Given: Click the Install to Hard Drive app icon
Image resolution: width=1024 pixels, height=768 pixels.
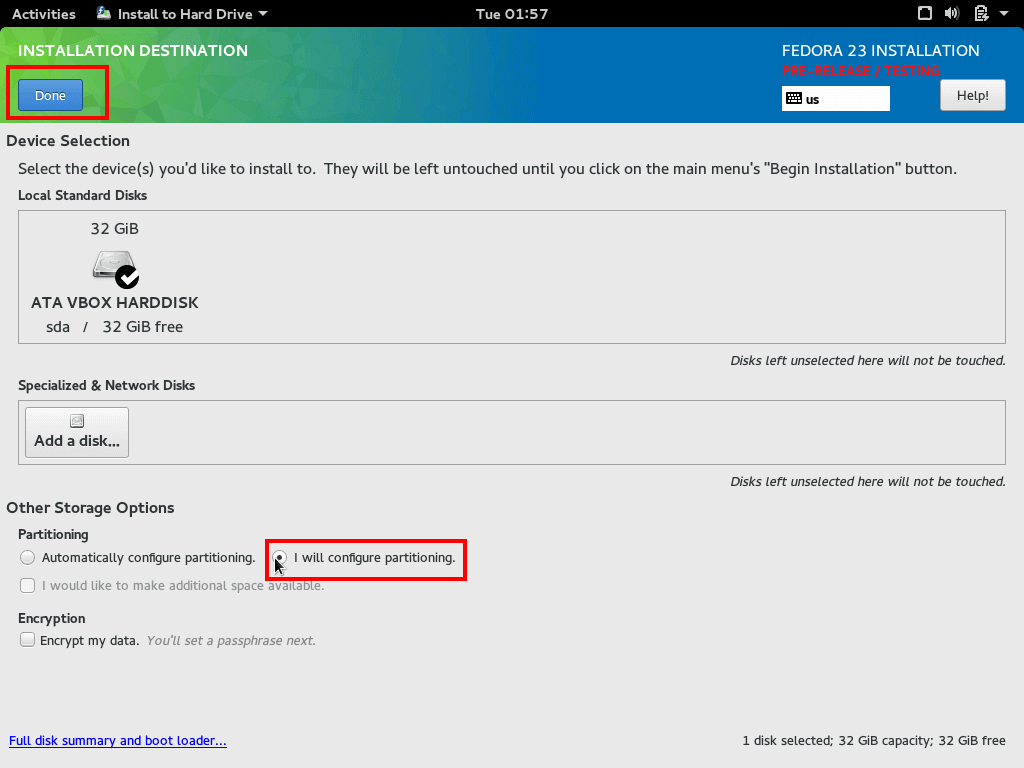Looking at the screenshot, I should (105, 14).
